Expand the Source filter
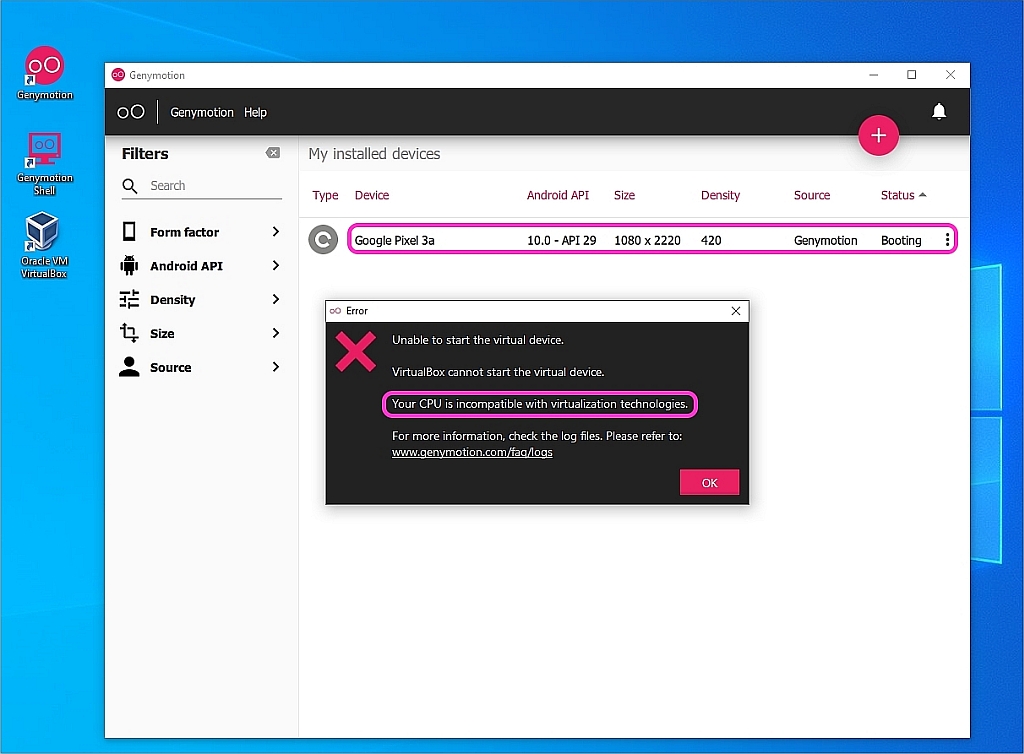 276,367
